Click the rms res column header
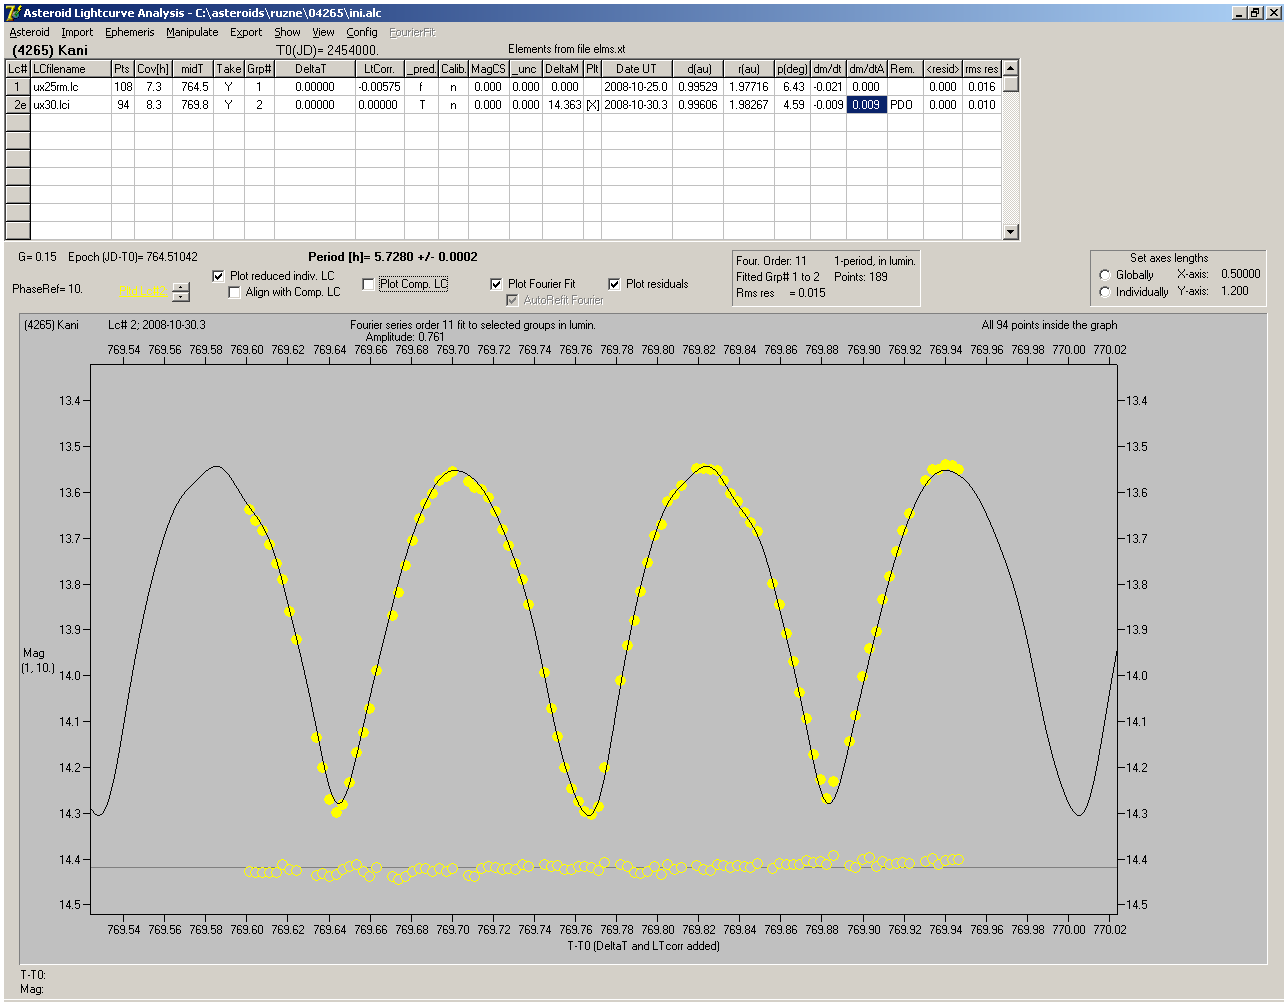This screenshot has height=1002, width=1288. pyautogui.click(x=982, y=69)
